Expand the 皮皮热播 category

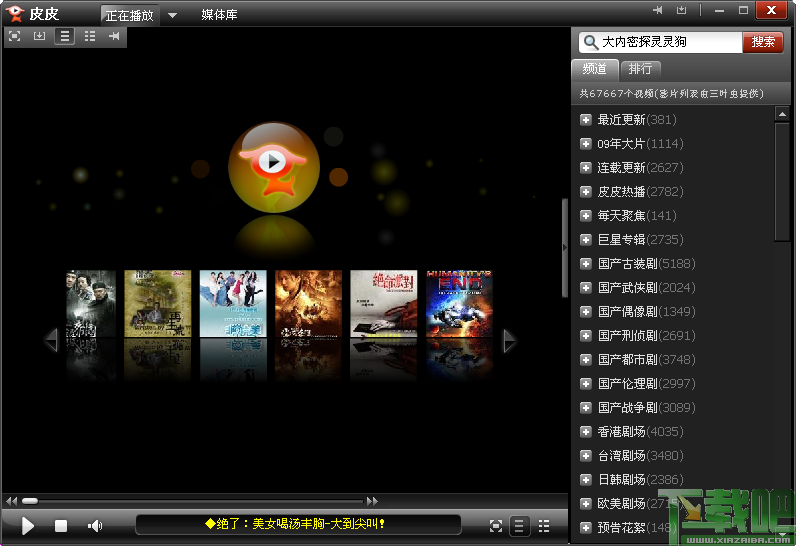point(586,192)
